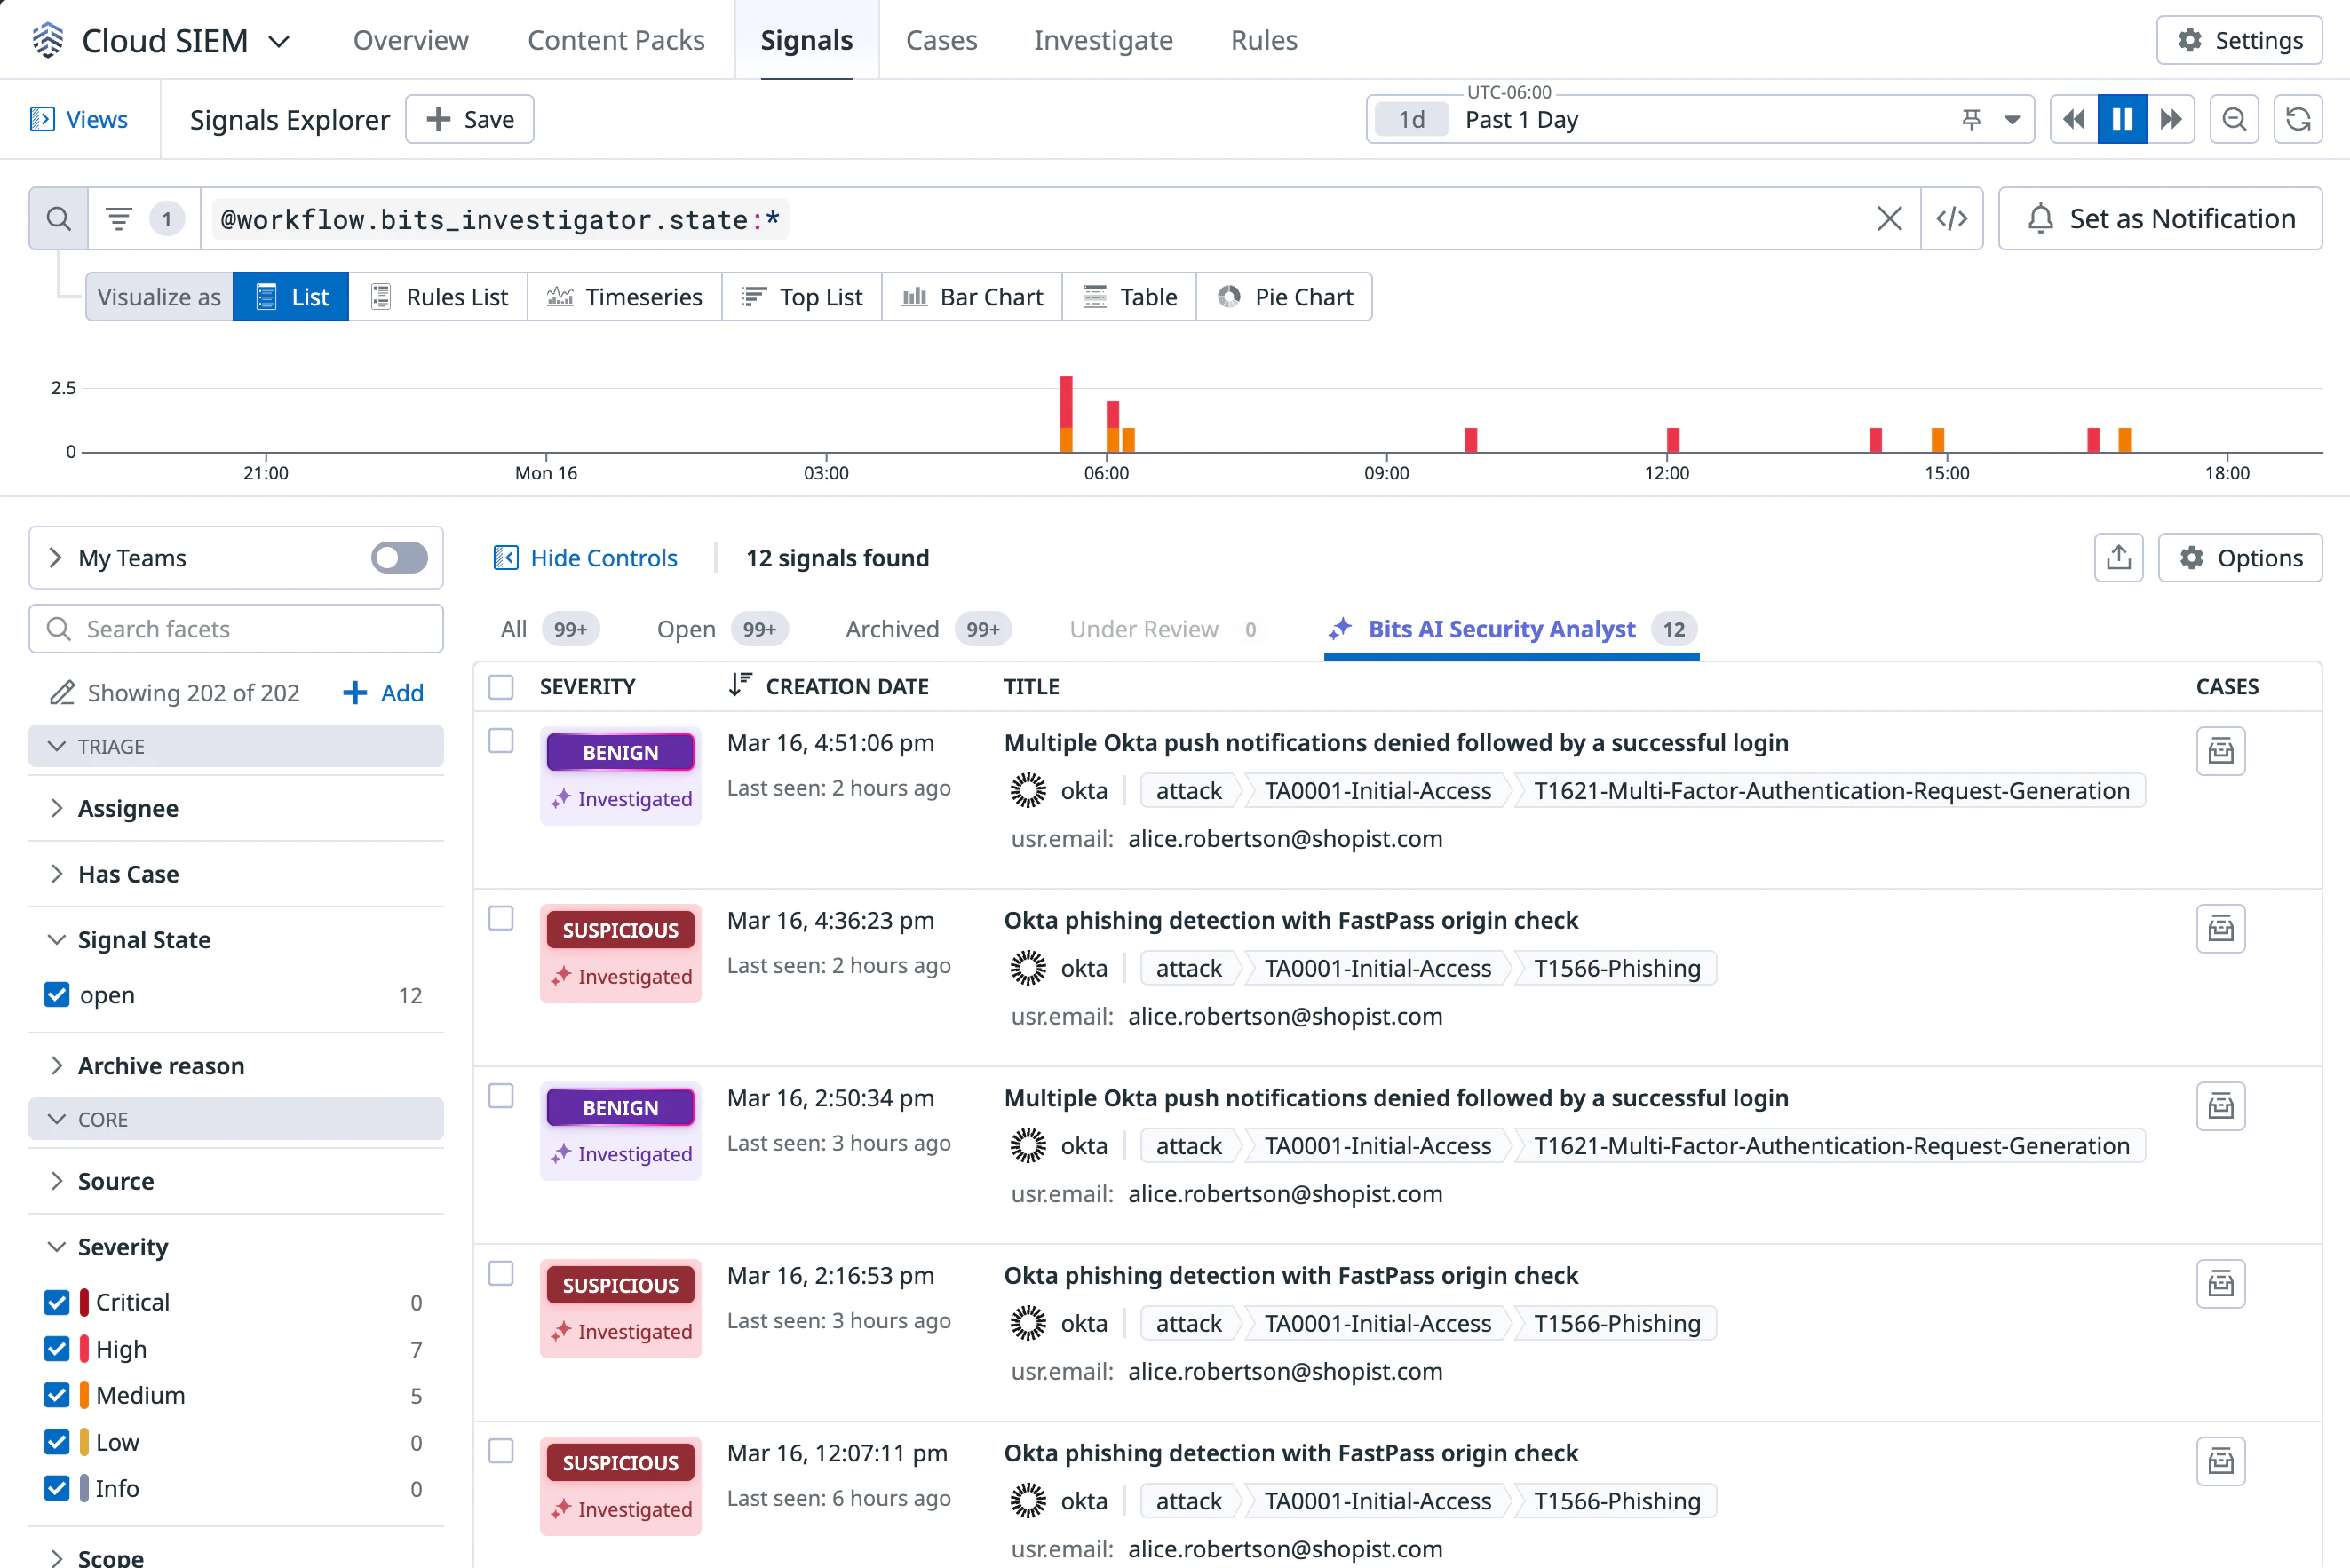Image resolution: width=2350 pixels, height=1568 pixels.
Task: Uncheck the open signal state checkbox
Action: click(57, 995)
